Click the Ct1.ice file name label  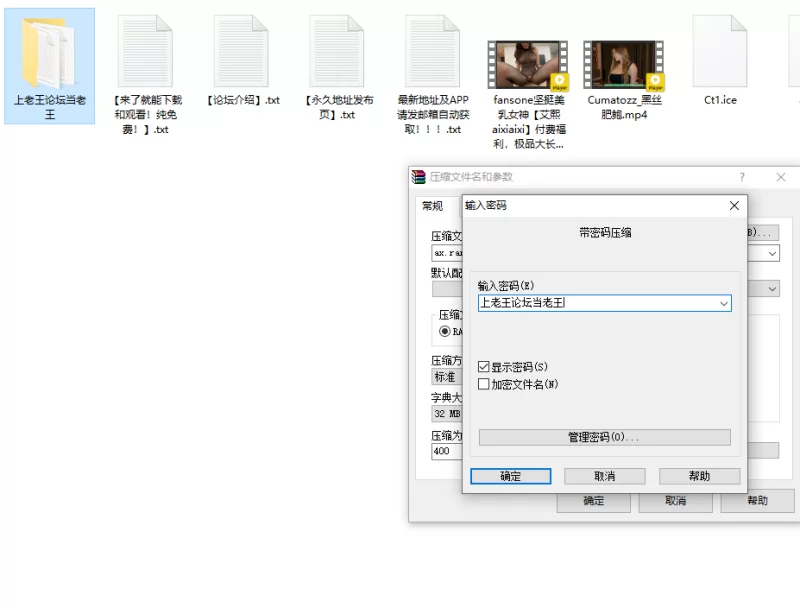(x=720, y=100)
